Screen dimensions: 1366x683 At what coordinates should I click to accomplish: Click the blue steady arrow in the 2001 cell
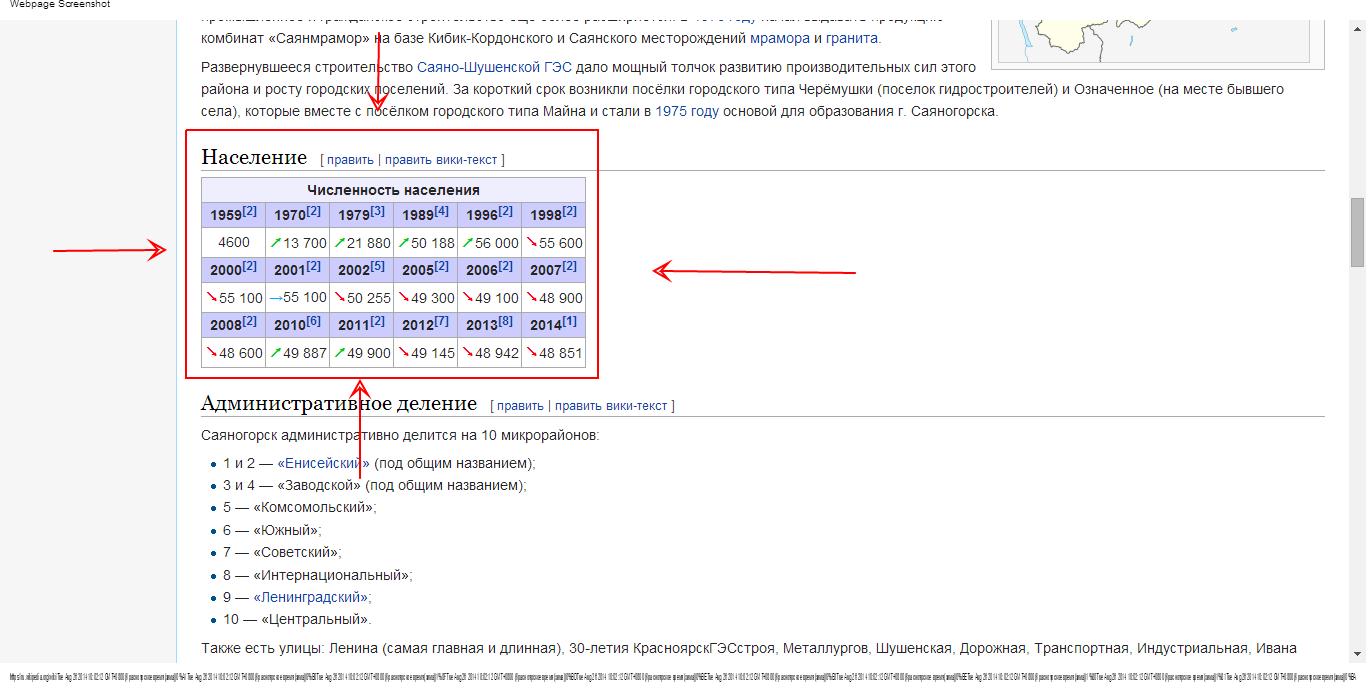276,297
